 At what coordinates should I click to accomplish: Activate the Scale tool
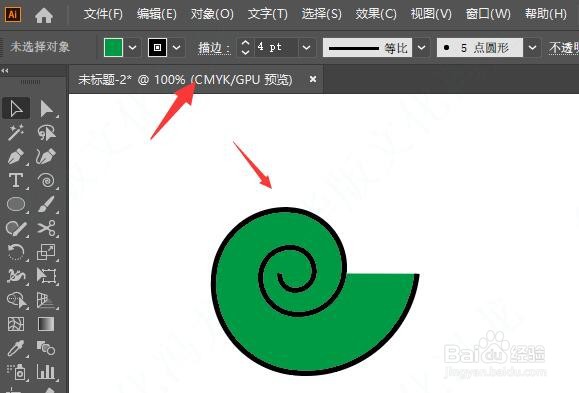coord(47,252)
